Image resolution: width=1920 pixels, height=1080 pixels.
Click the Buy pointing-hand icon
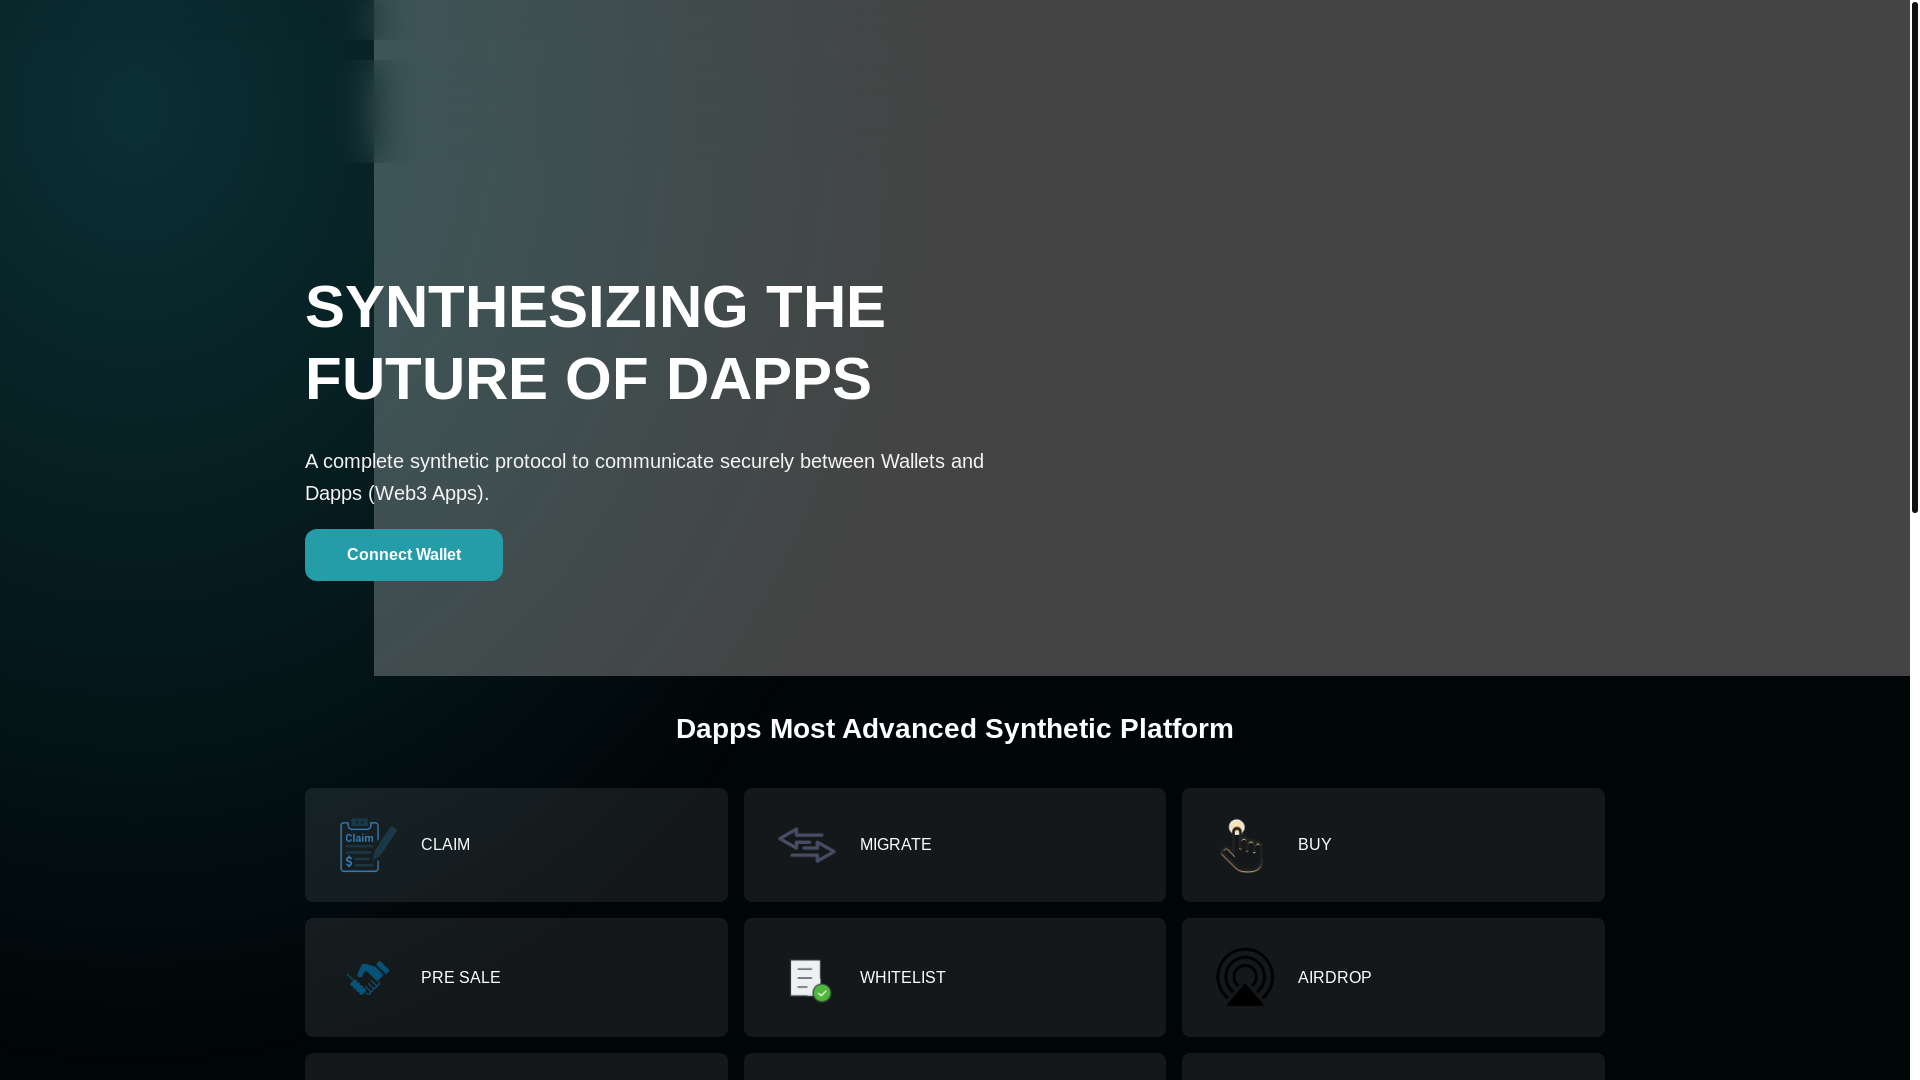pos(1243,845)
